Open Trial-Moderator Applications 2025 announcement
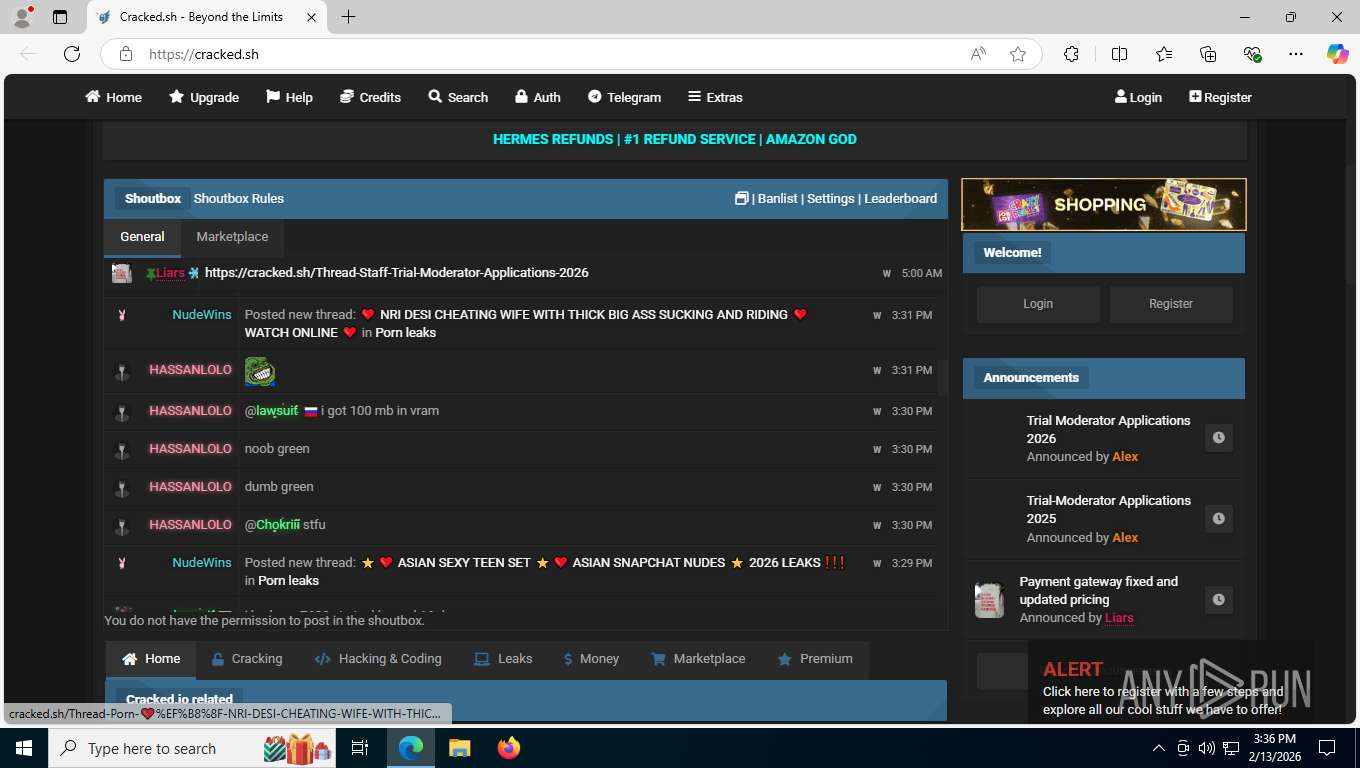 [1108, 509]
